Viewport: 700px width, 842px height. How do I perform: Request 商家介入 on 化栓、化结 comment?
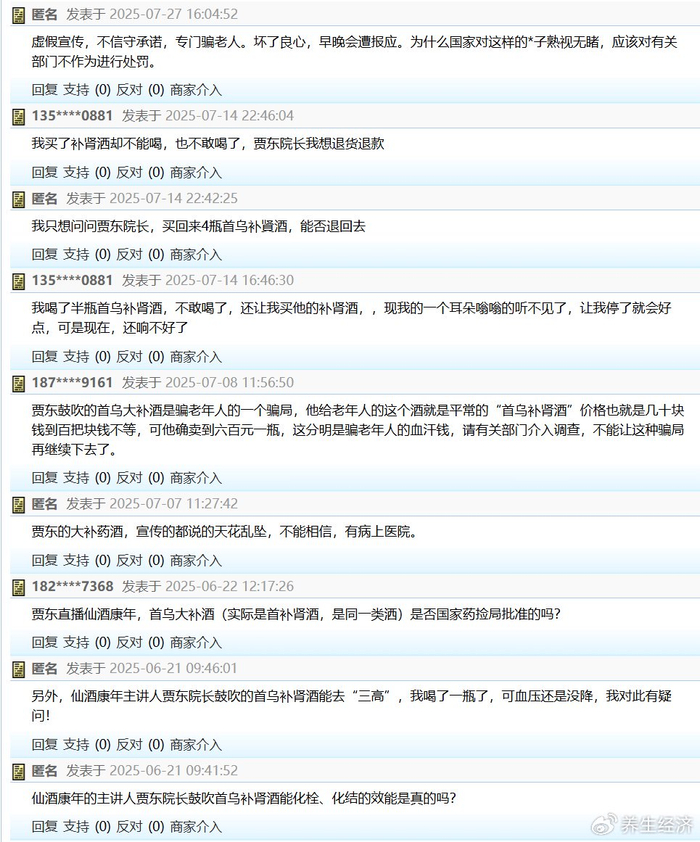point(196,826)
